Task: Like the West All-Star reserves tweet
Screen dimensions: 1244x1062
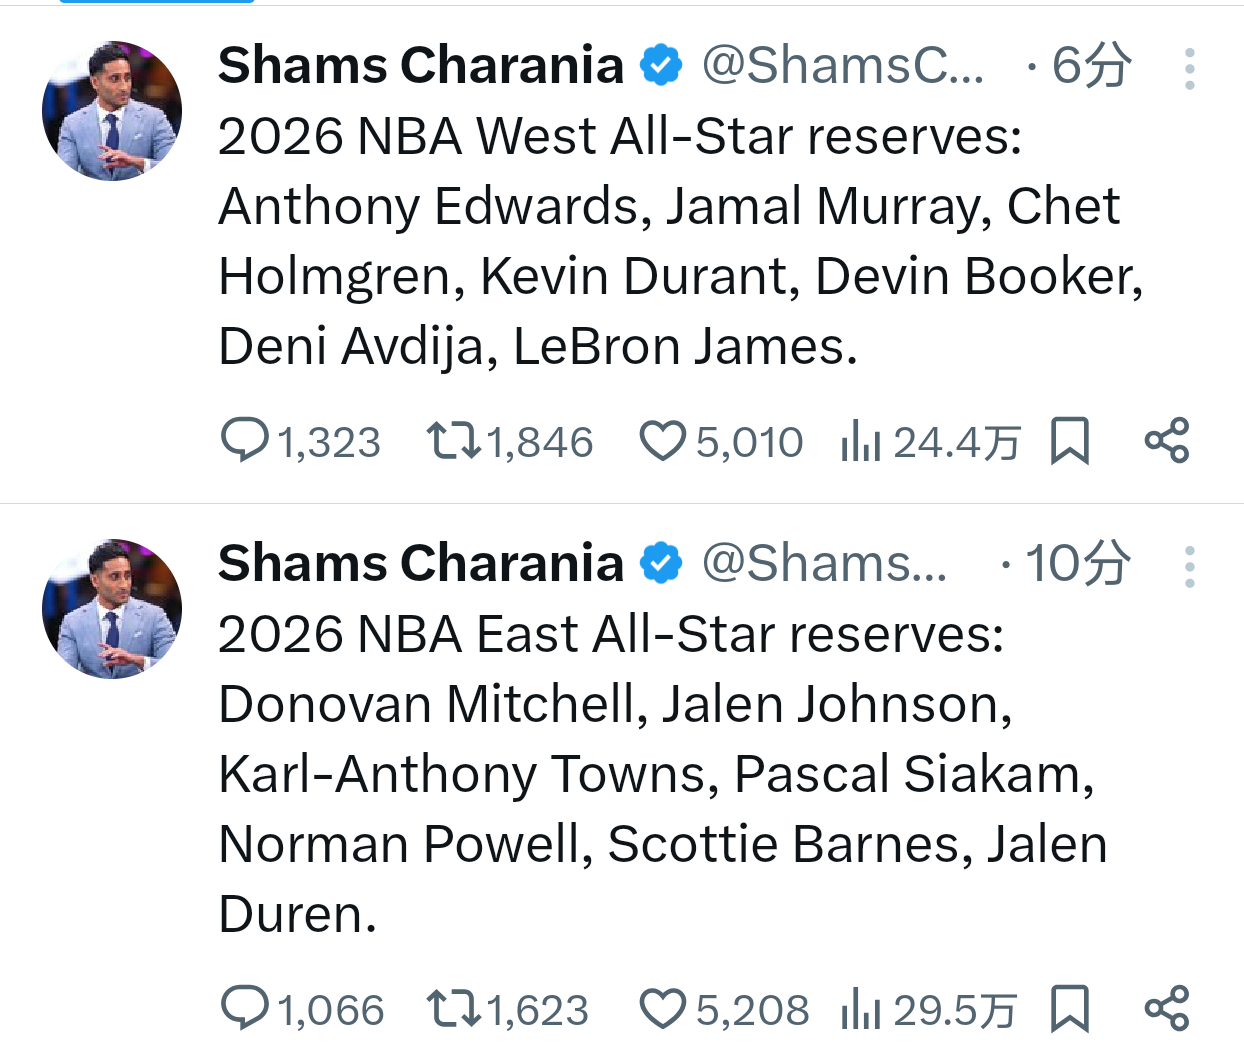Action: point(663,440)
